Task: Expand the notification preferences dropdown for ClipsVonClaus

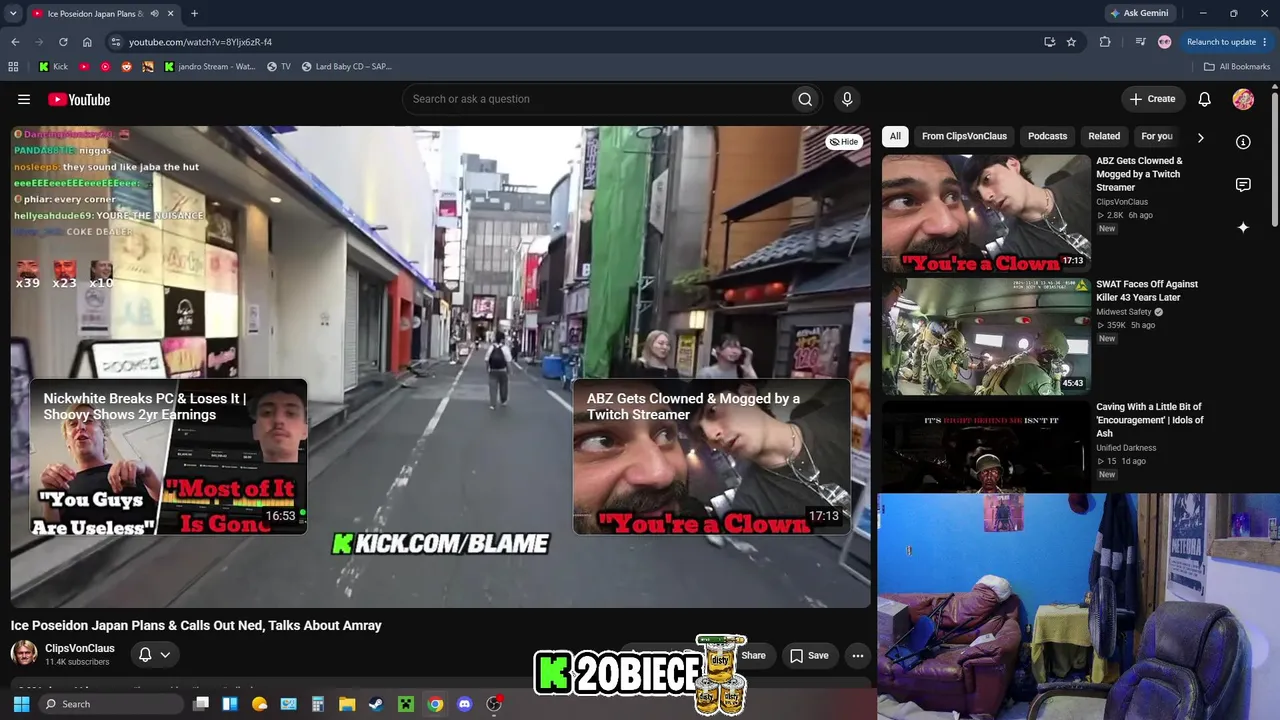Action: (165, 655)
